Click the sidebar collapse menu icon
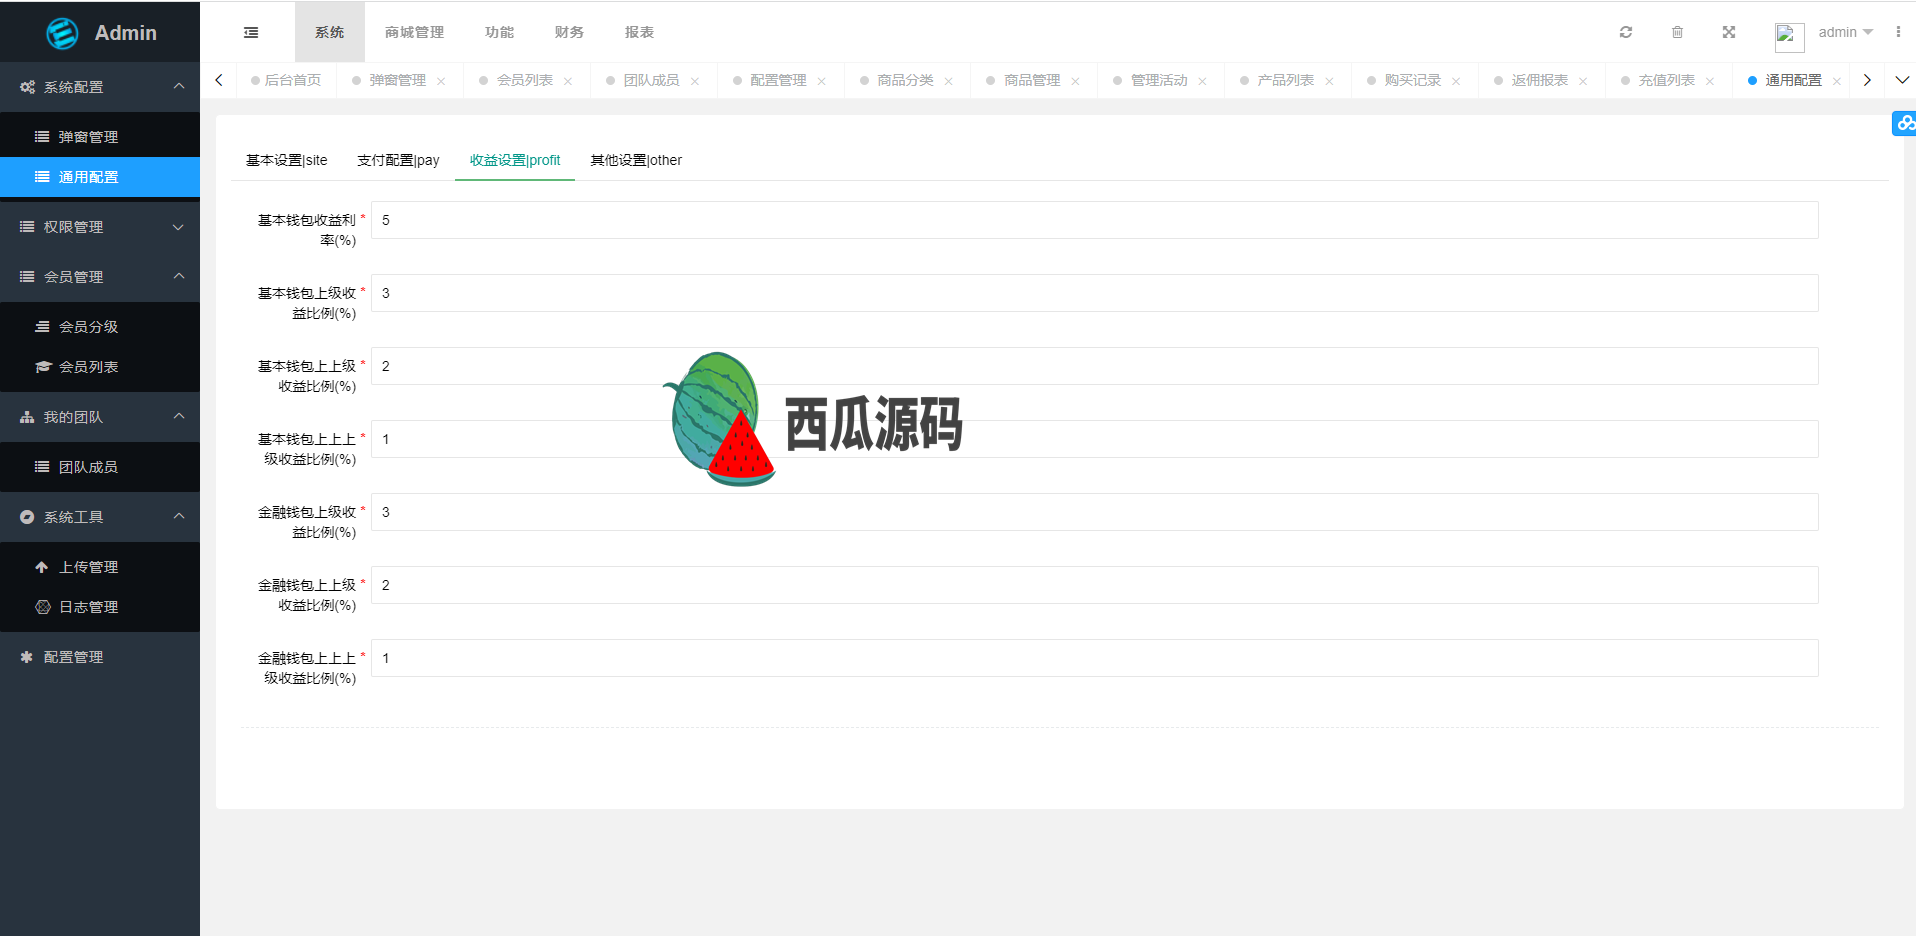Screen dimensions: 1916x936 click(251, 32)
